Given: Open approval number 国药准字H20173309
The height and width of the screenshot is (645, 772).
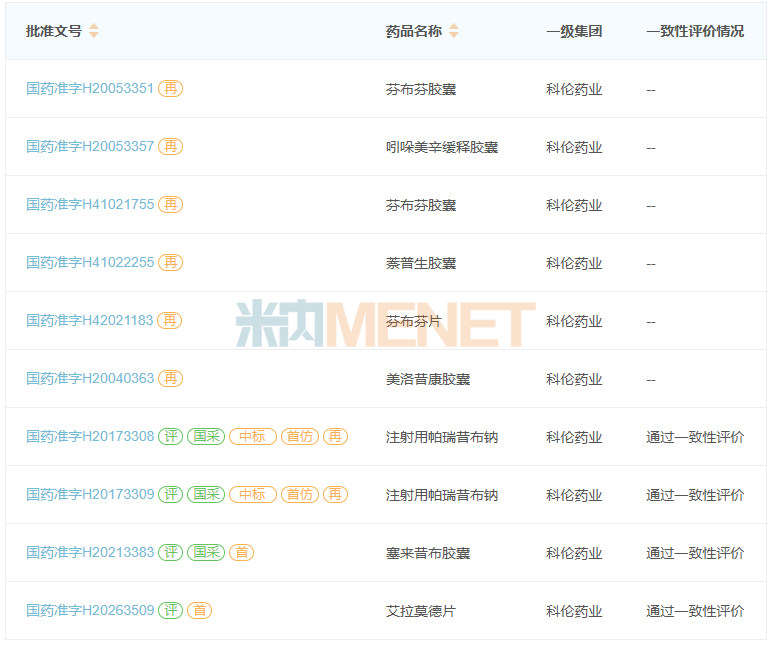Looking at the screenshot, I should click(90, 494).
